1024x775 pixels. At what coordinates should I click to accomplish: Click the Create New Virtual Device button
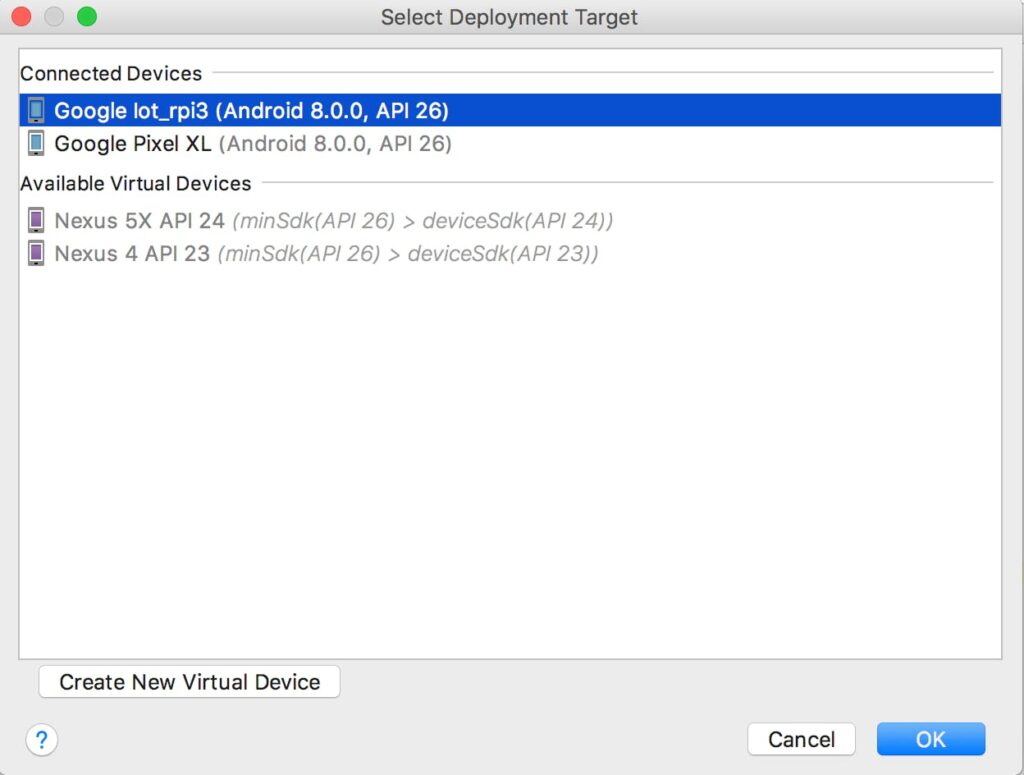point(190,682)
